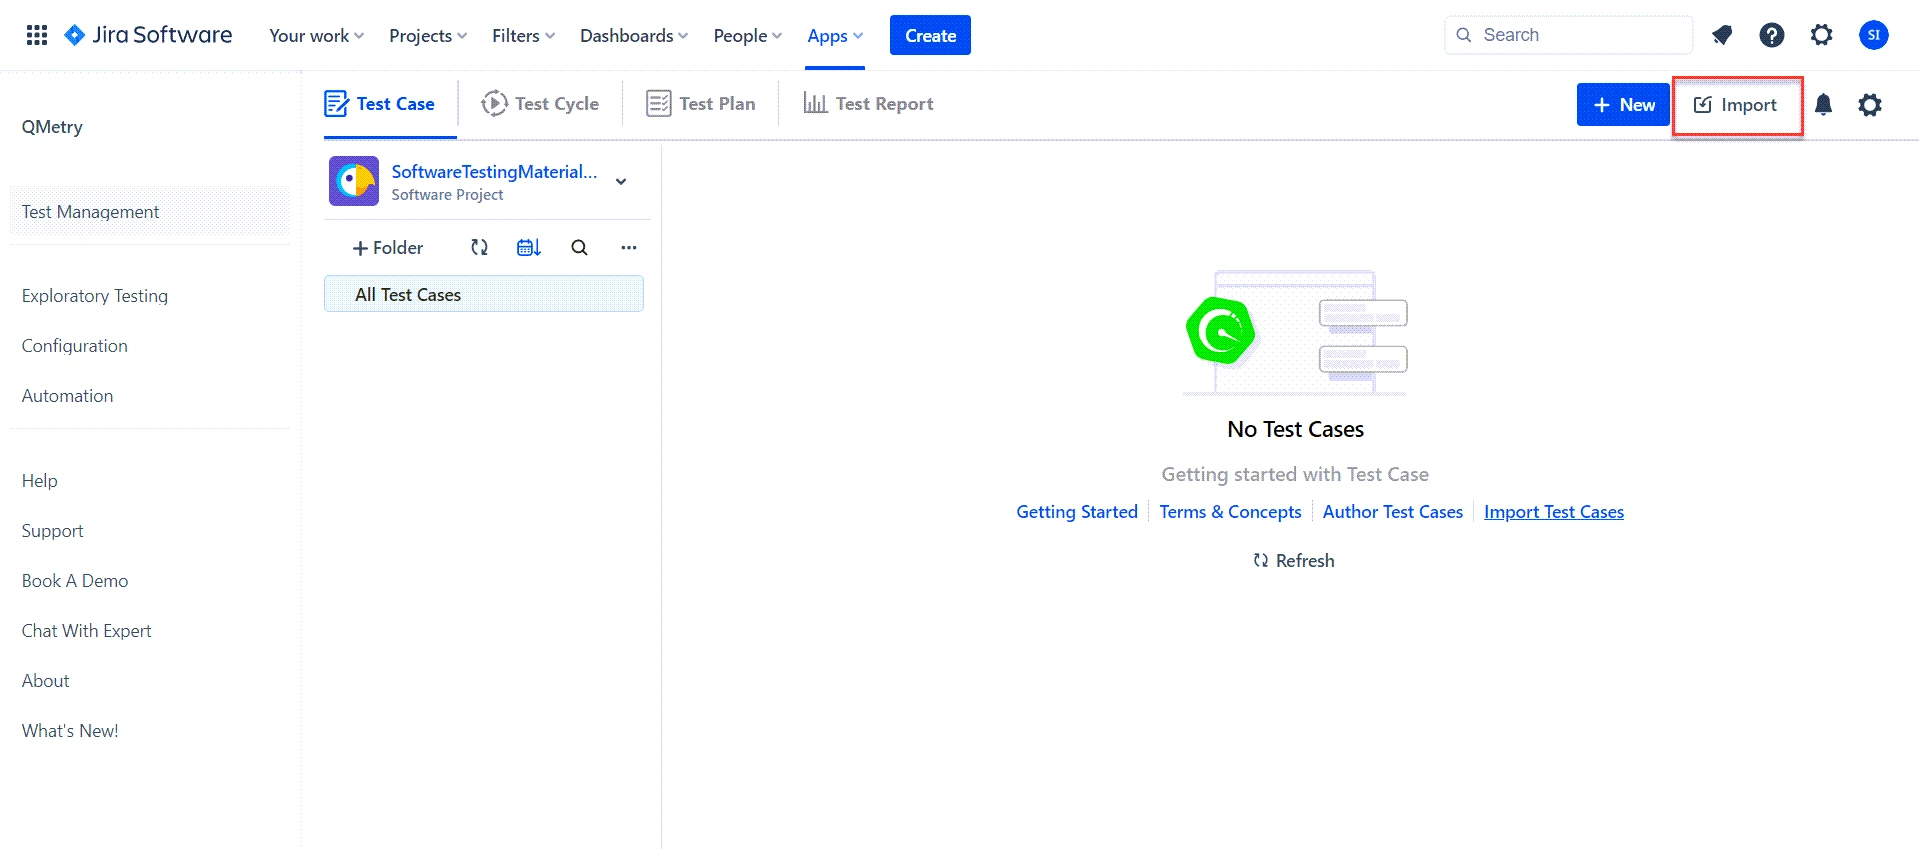Open the folder more options ellipsis
The width and height of the screenshot is (1919, 849).
tap(629, 247)
